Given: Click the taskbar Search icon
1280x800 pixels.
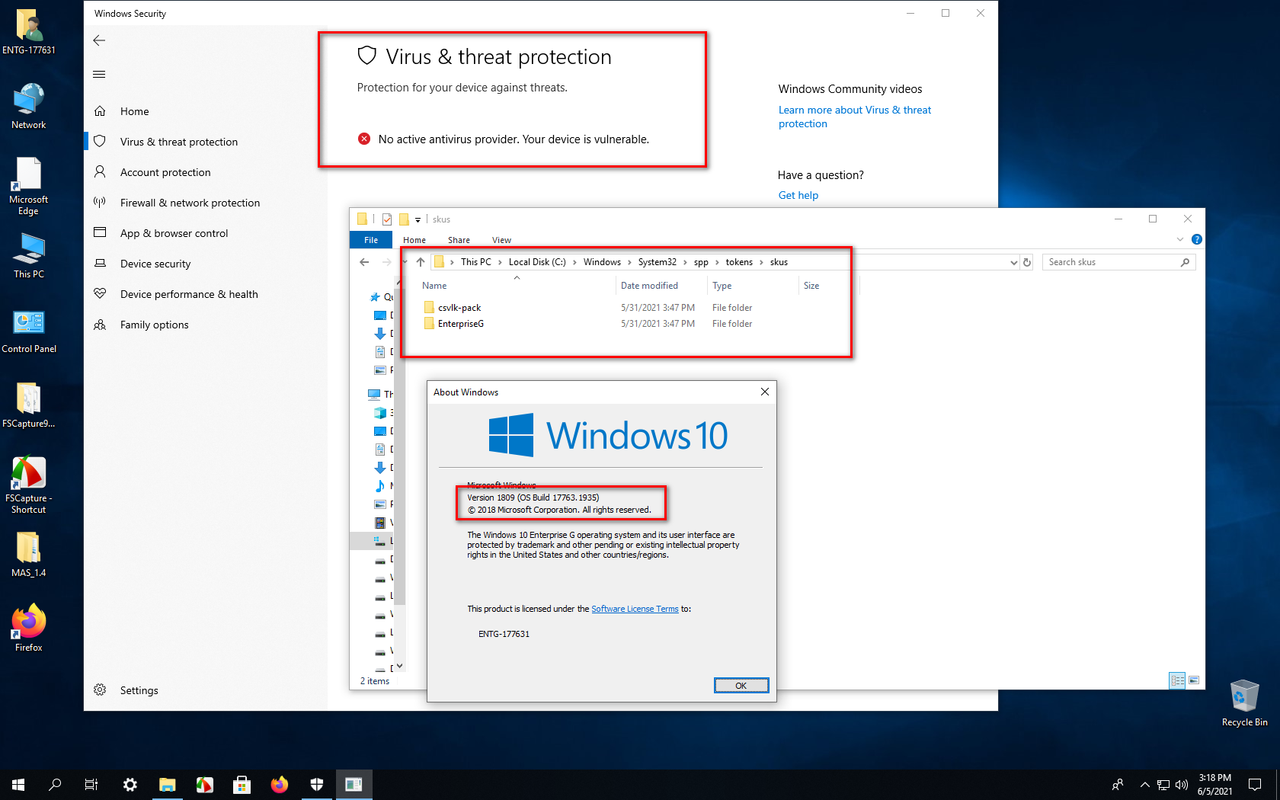Looking at the screenshot, I should [x=55, y=785].
